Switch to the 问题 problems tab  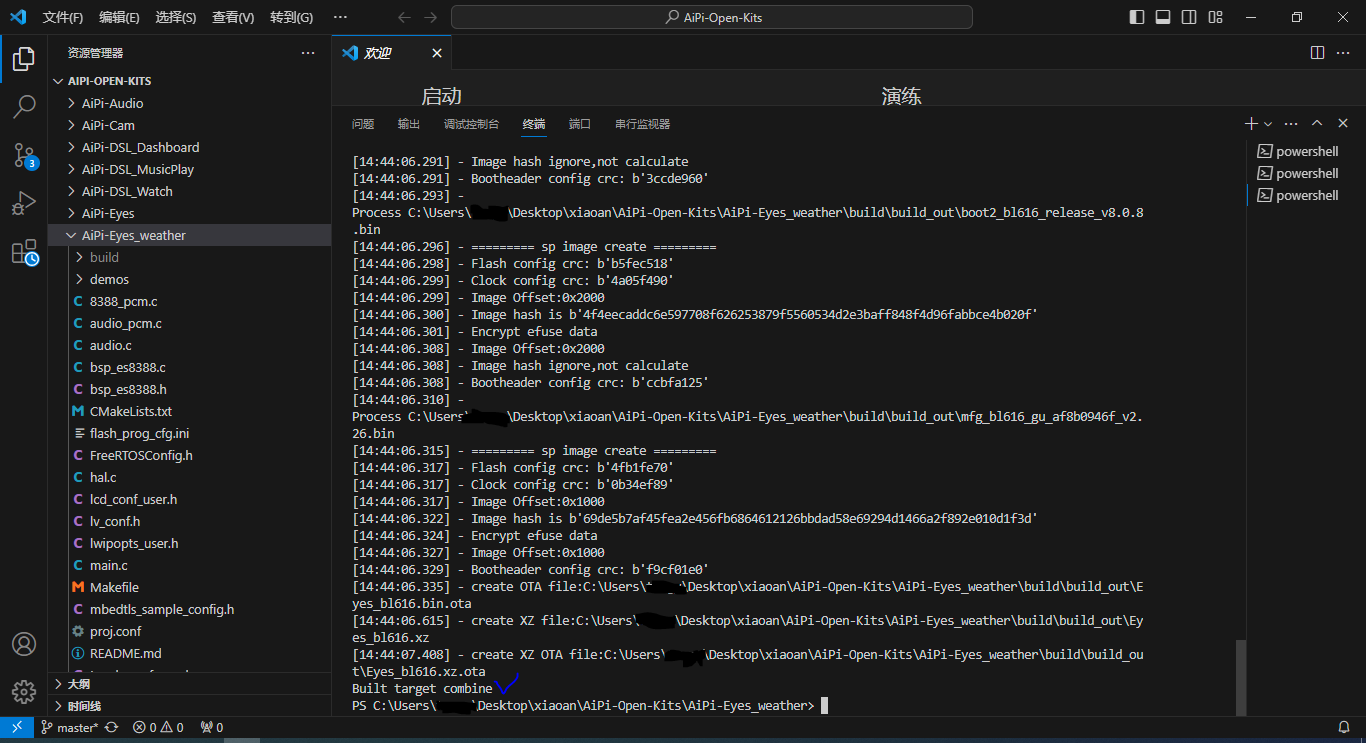[363, 124]
